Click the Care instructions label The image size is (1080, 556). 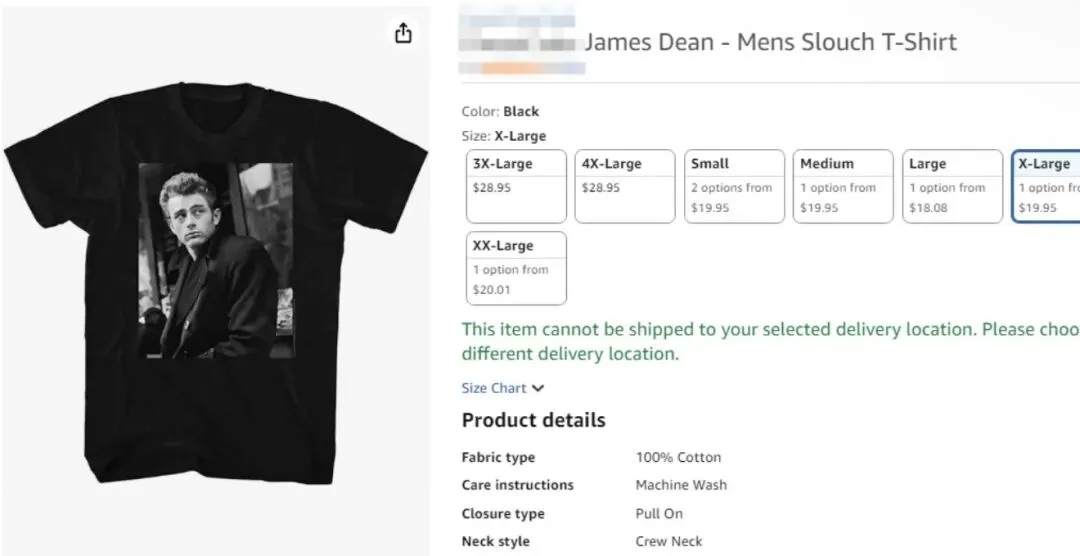517,485
